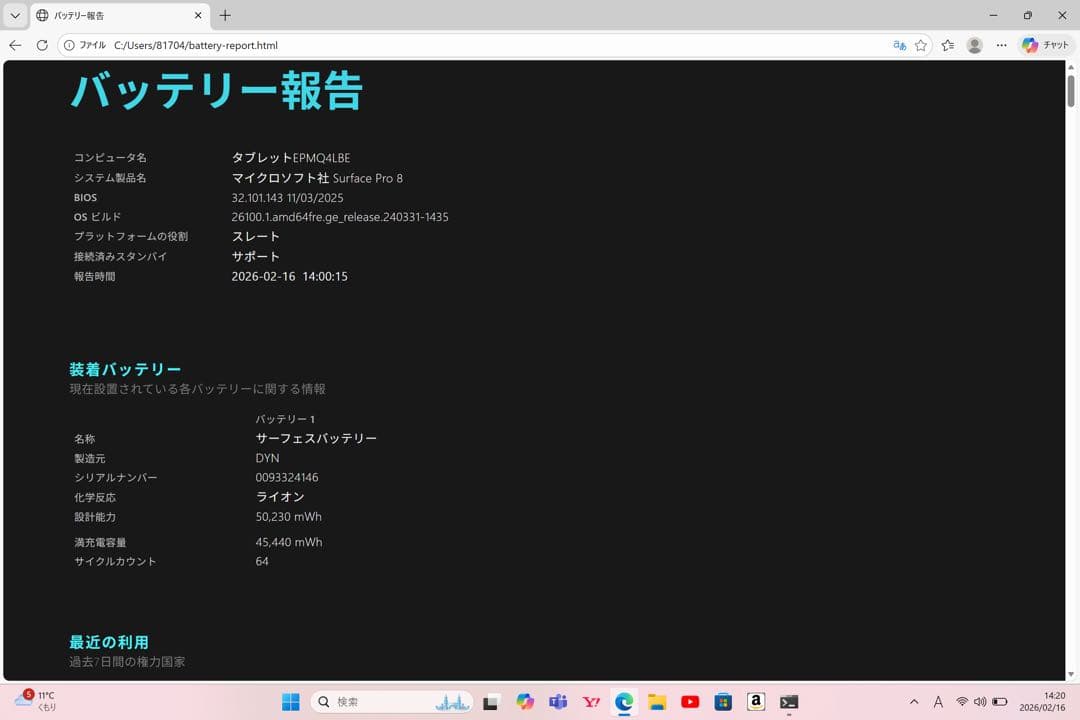The width and height of the screenshot is (1080, 720).
Task: Click the page vertical scrollbar thumb
Action: 1071,91
